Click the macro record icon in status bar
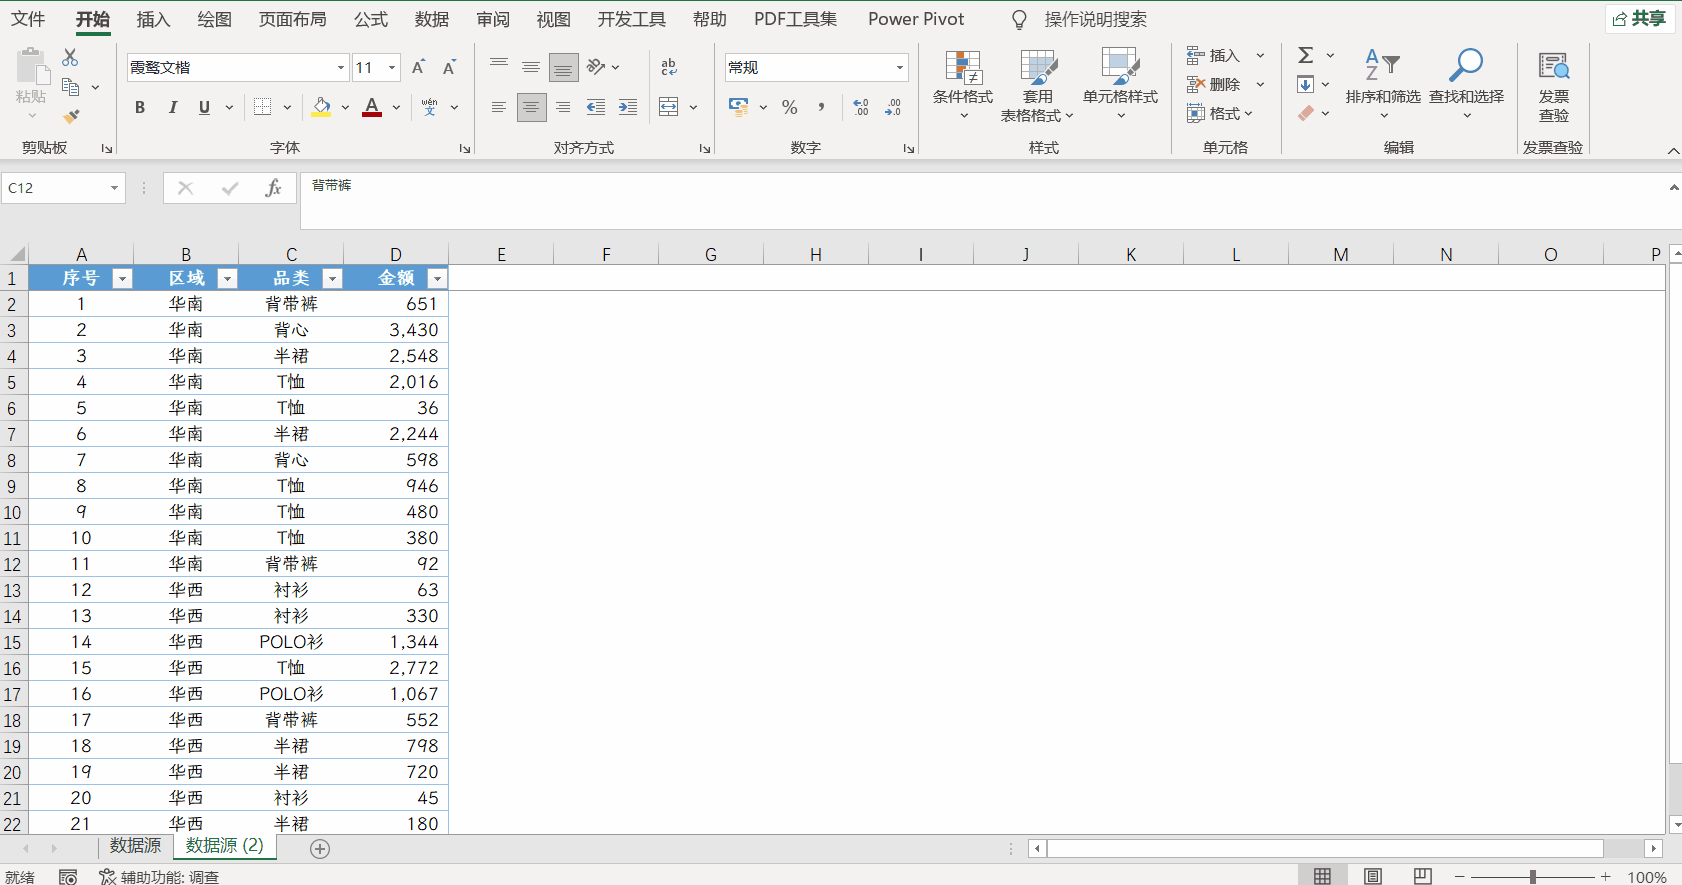Image resolution: width=1682 pixels, height=885 pixels. [68, 877]
